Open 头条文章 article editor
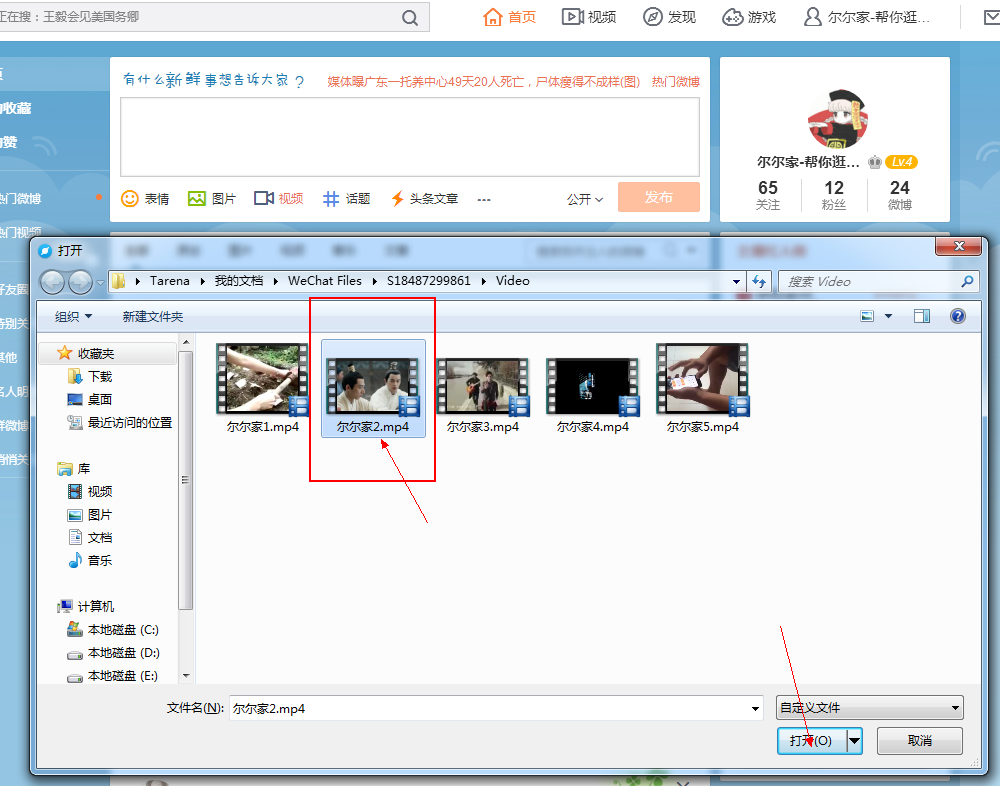Viewport: 1000px width, 786px height. click(424, 198)
